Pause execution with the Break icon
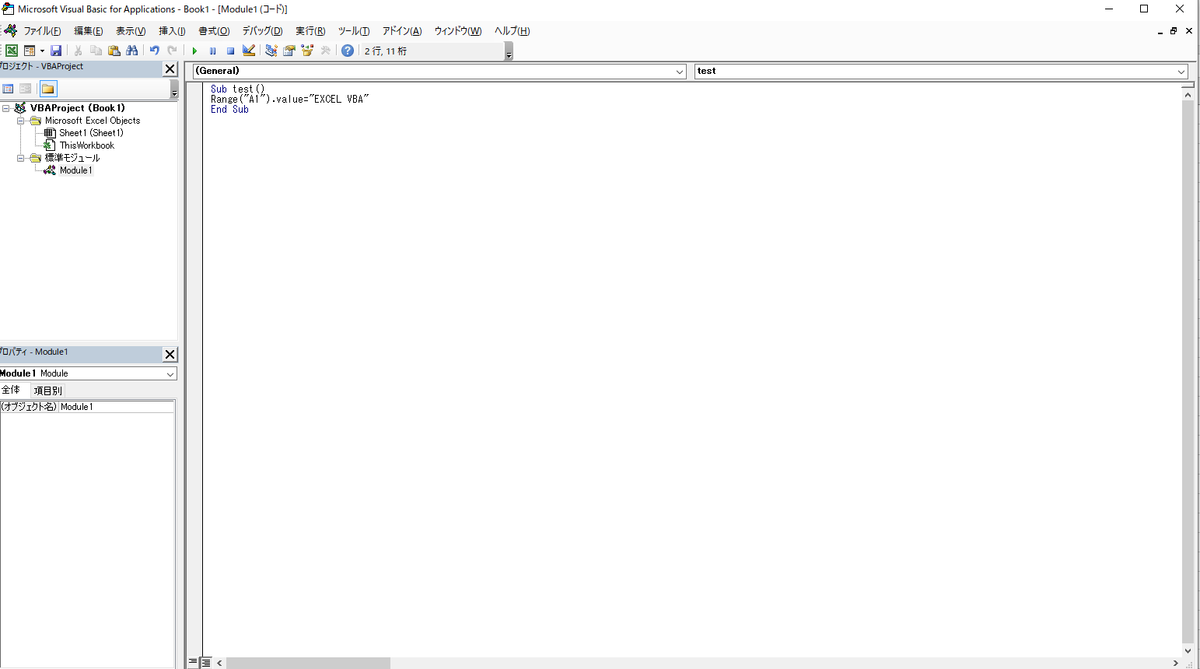The width and height of the screenshot is (1200, 669). coord(213,51)
